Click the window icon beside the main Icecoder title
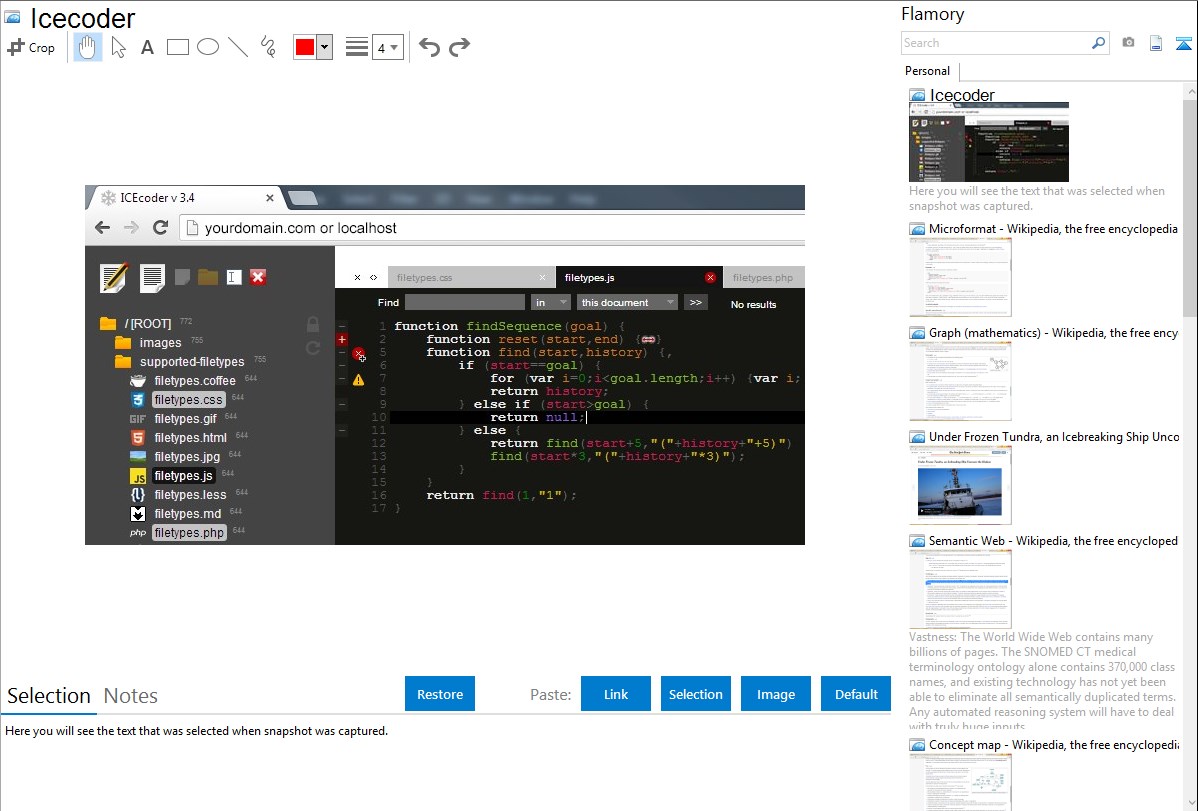1198x811 pixels. 12,17
